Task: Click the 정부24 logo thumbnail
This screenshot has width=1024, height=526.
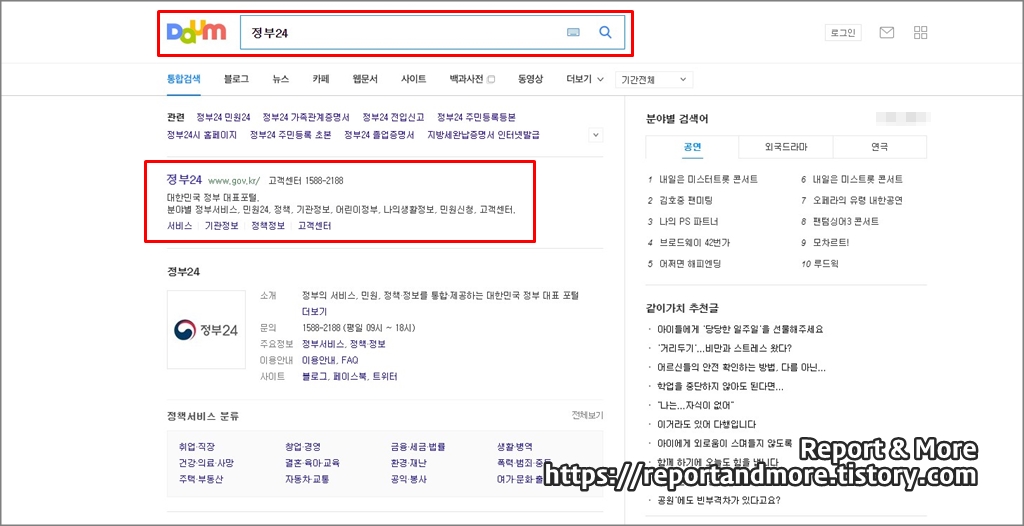Action: (206, 330)
